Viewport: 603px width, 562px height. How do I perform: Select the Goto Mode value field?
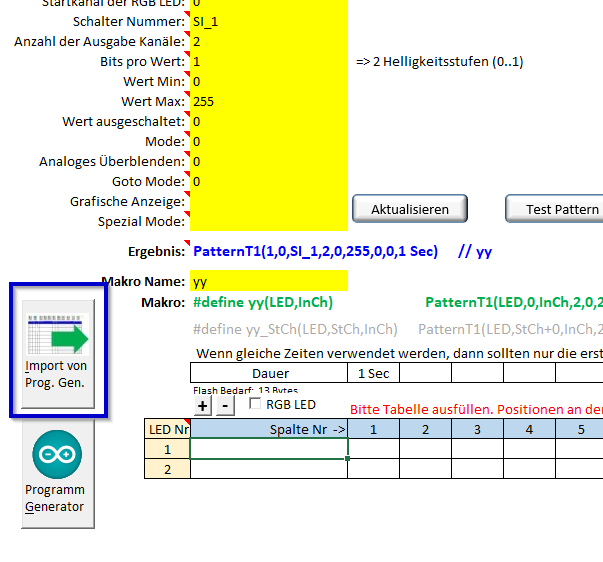click(268, 181)
